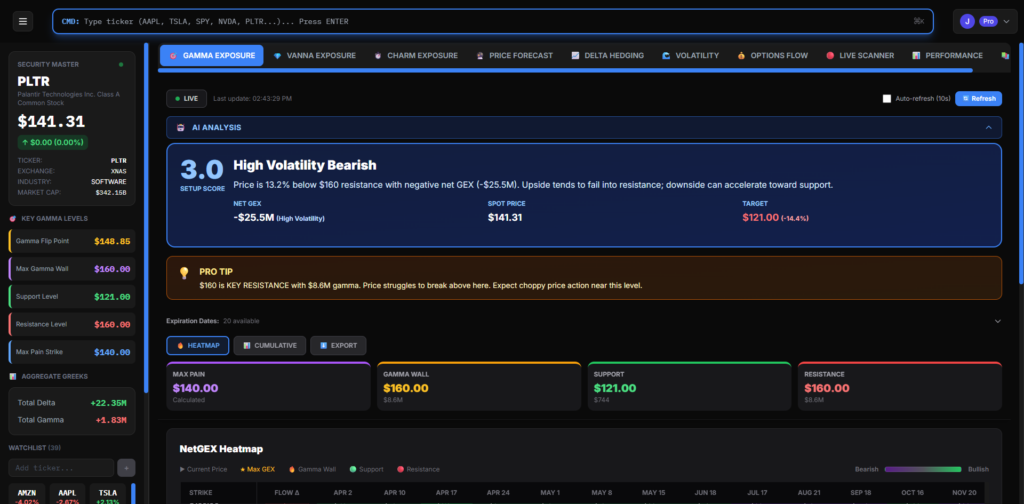The width and height of the screenshot is (1024, 504).
Task: Click the red Resistance legend dot
Action: (x=400, y=469)
